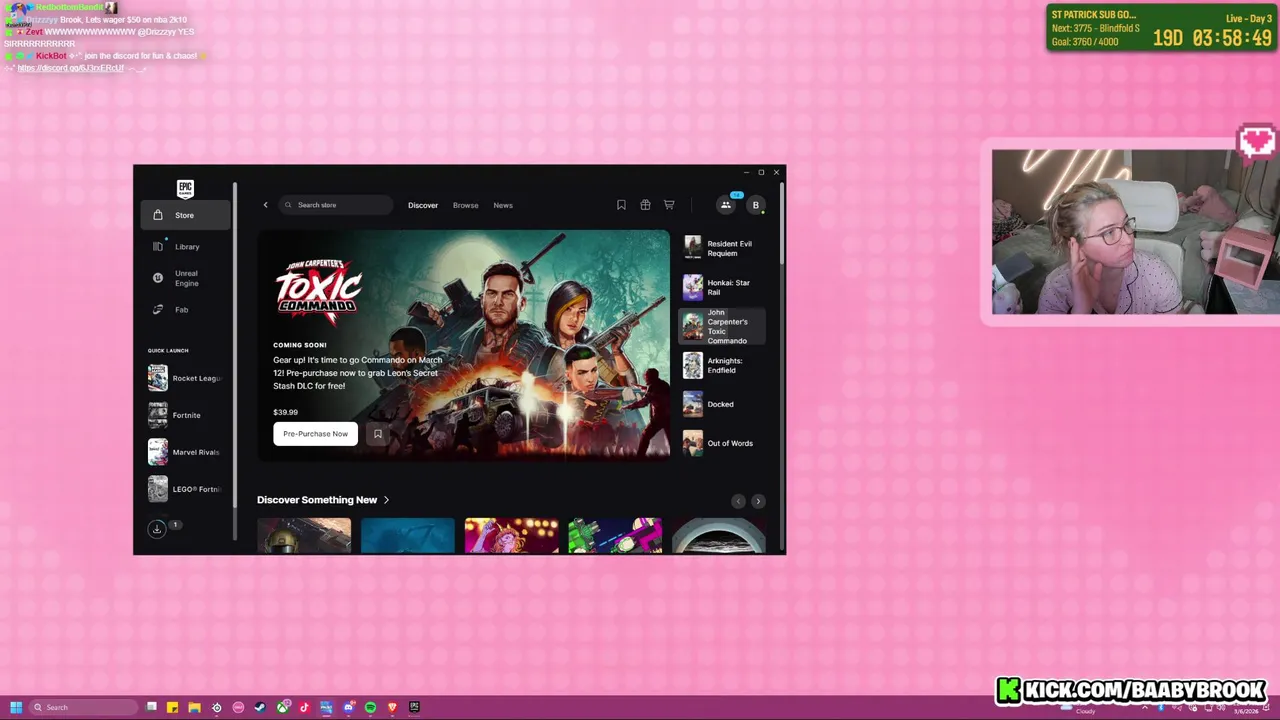
Task: Select John Carpenter's Toxic Commando list entry
Action: 722,326
